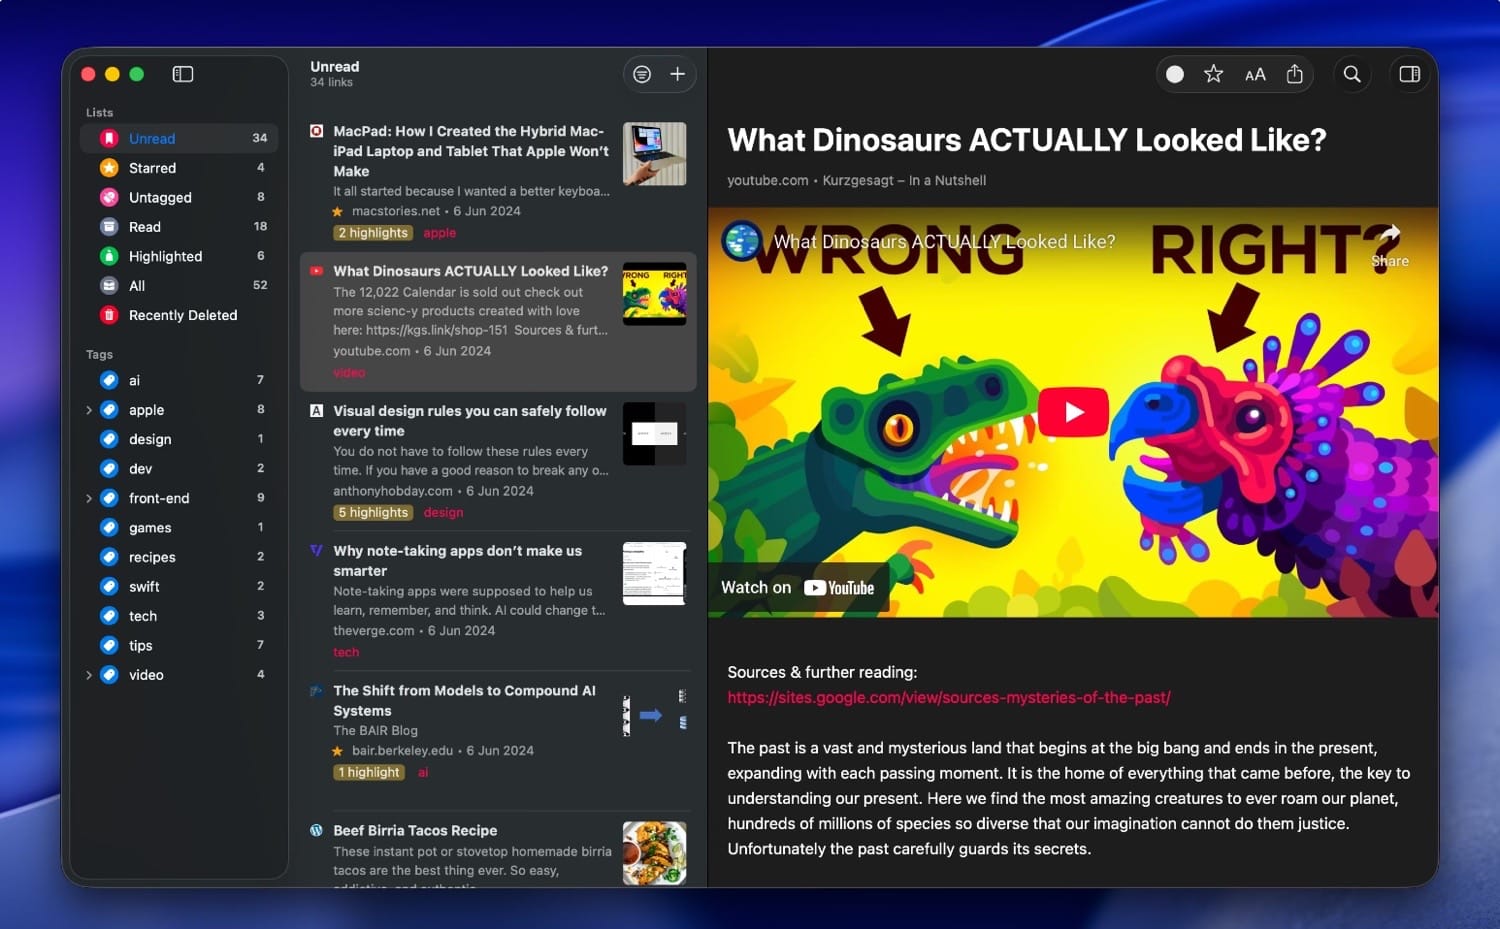Play the dinosaur YouTube video
The width and height of the screenshot is (1500, 929).
[1073, 412]
